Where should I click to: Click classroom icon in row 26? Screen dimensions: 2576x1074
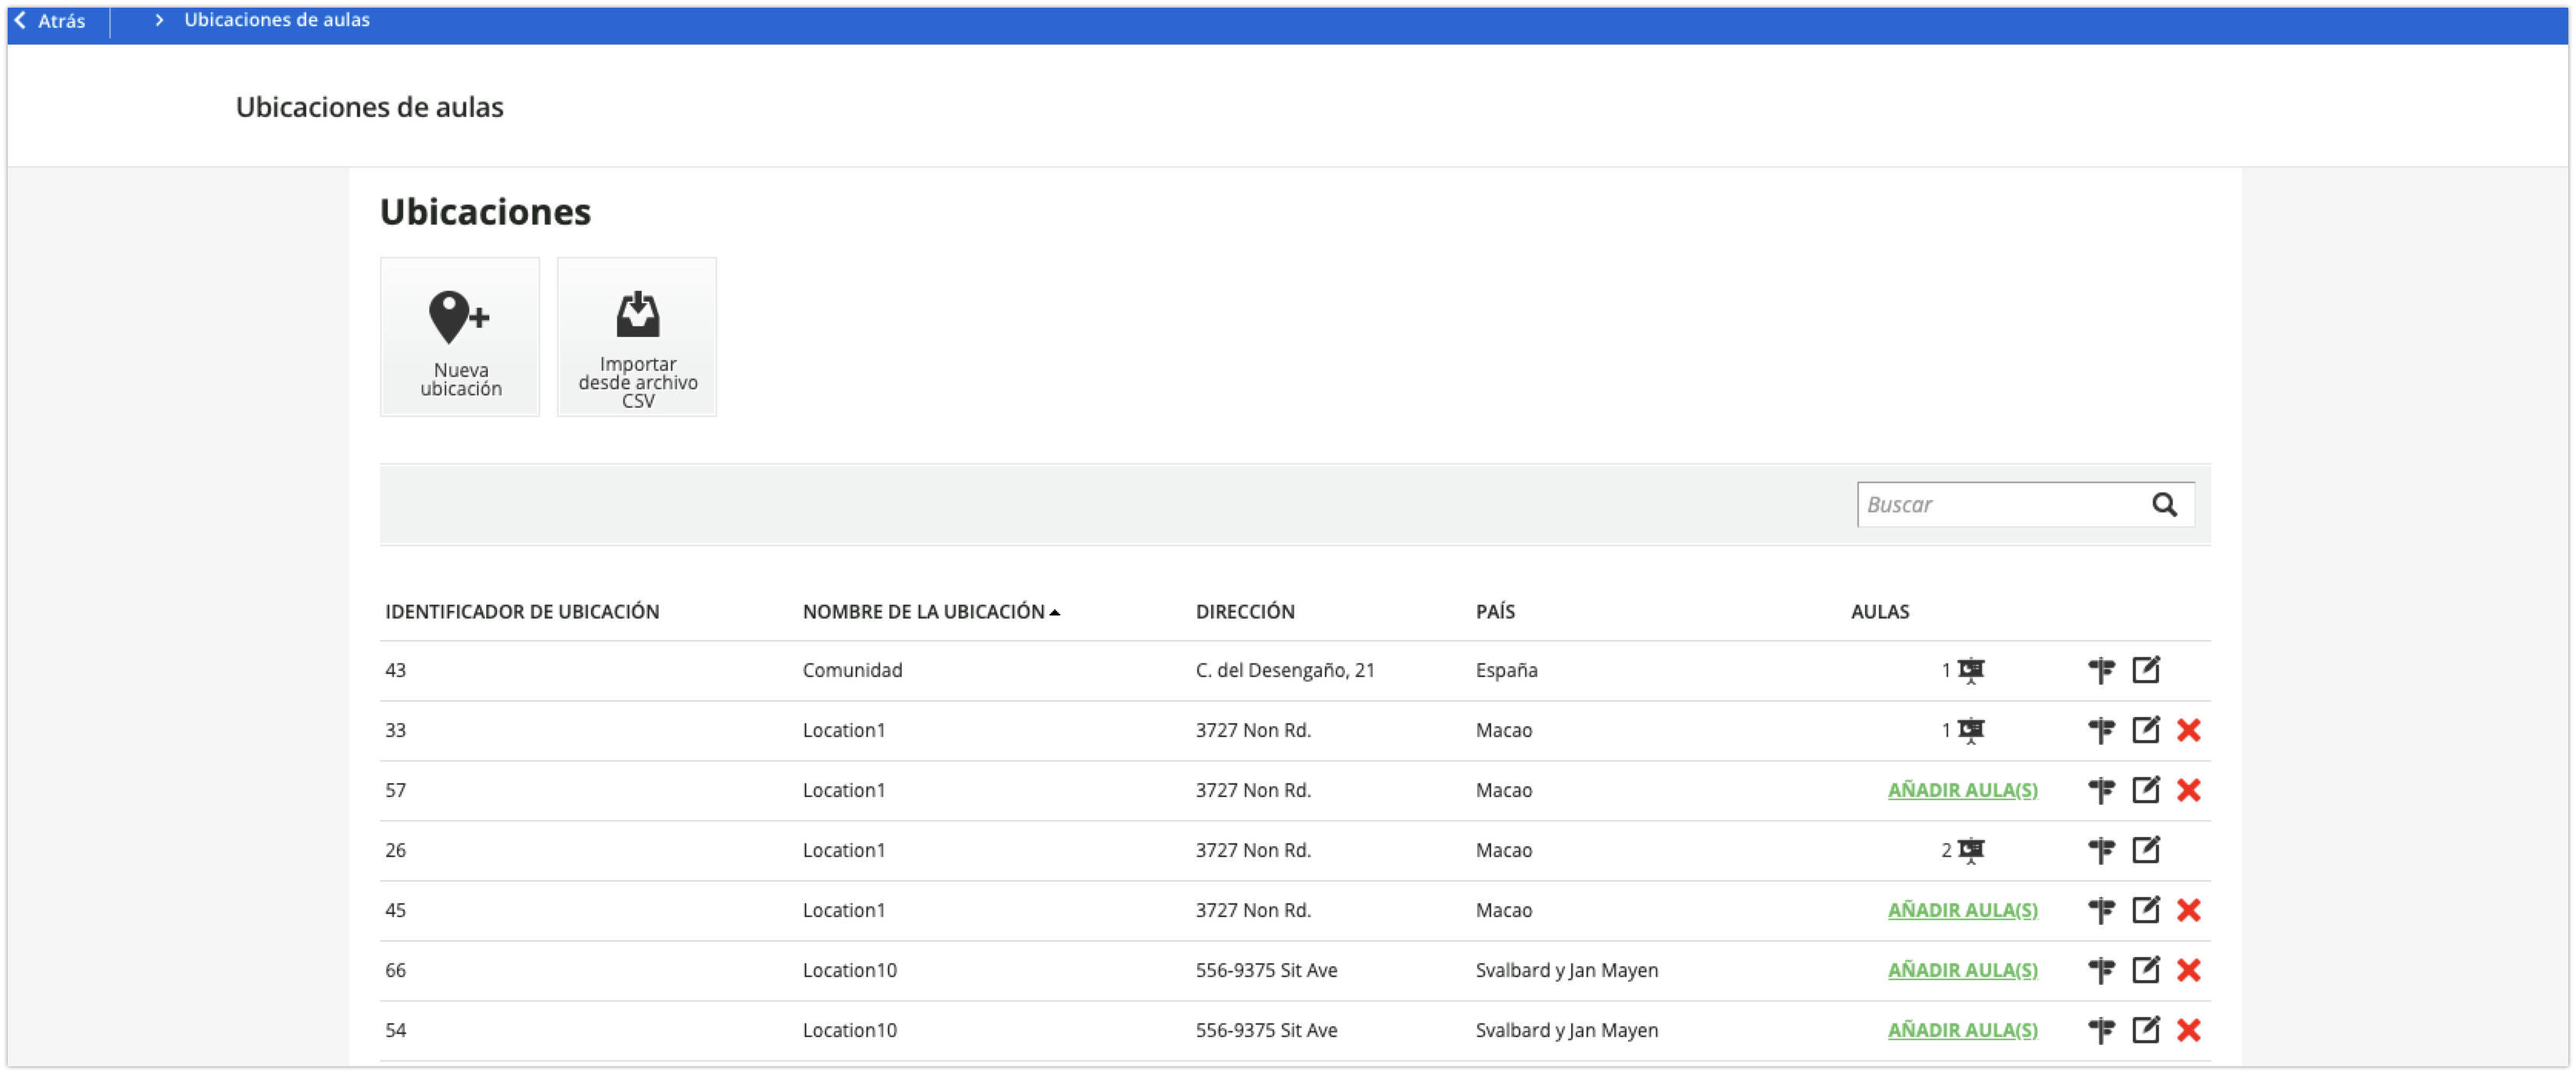pos(1970,850)
